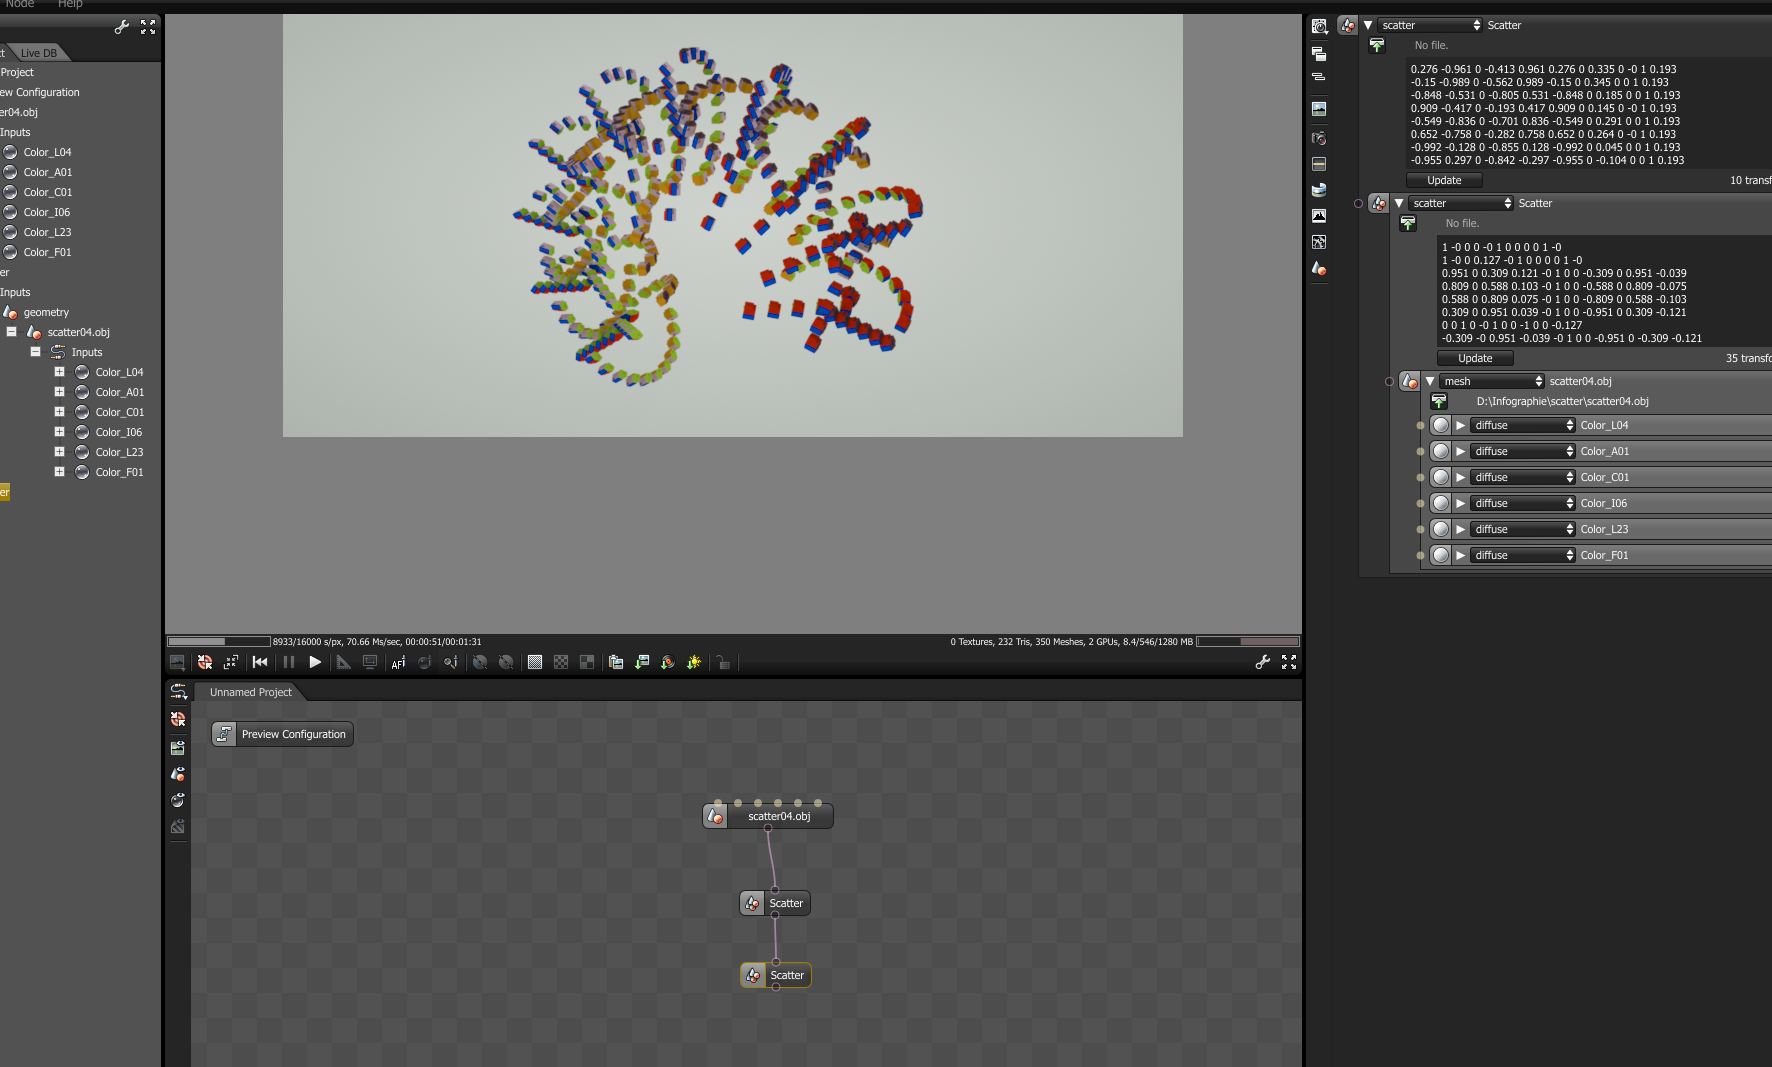Recenter the render view with the target icon in the viewport toolbar
The image size is (1772, 1067).
pyautogui.click(x=205, y=662)
